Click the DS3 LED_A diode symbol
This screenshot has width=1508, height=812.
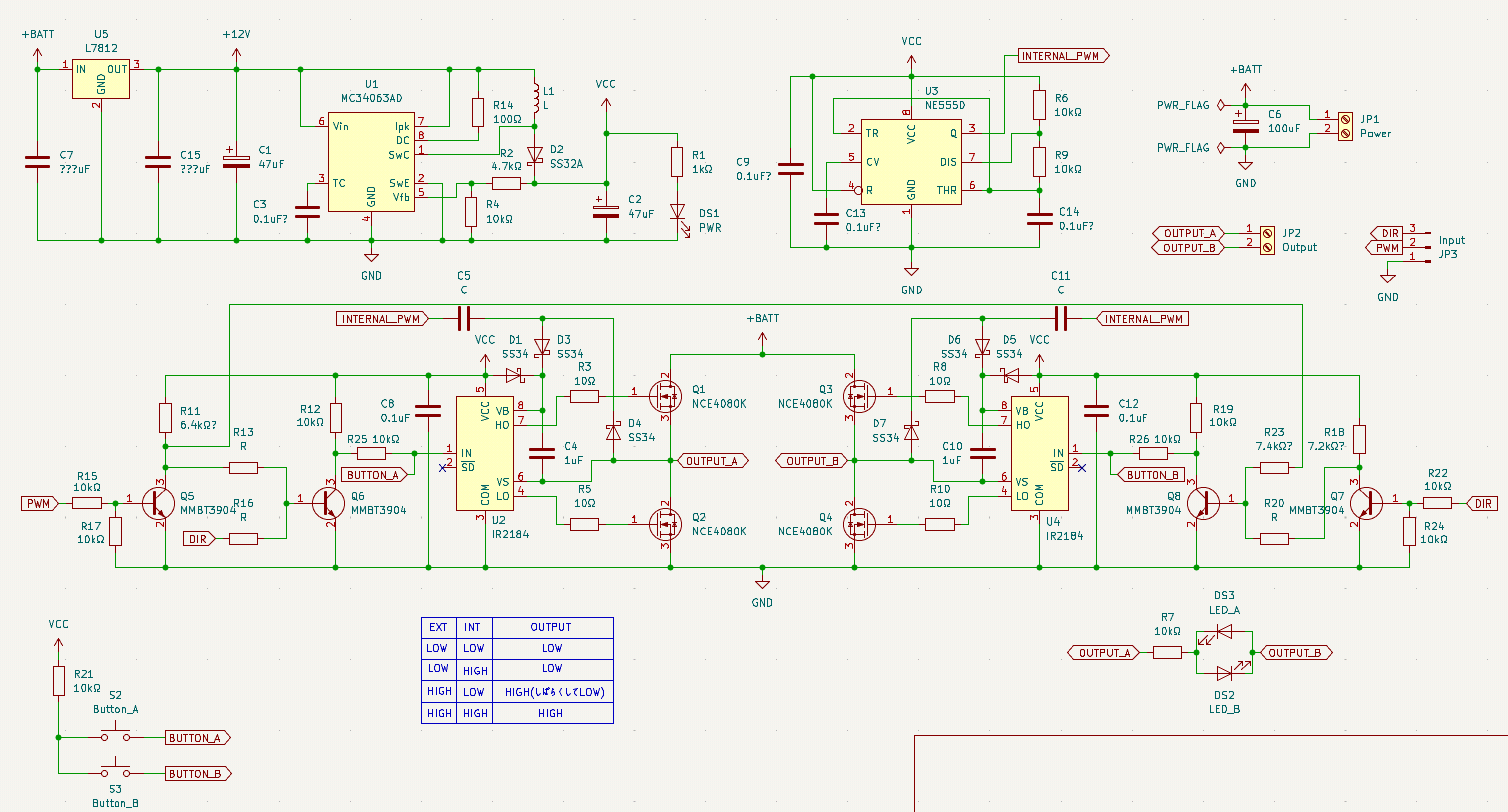click(1223, 632)
